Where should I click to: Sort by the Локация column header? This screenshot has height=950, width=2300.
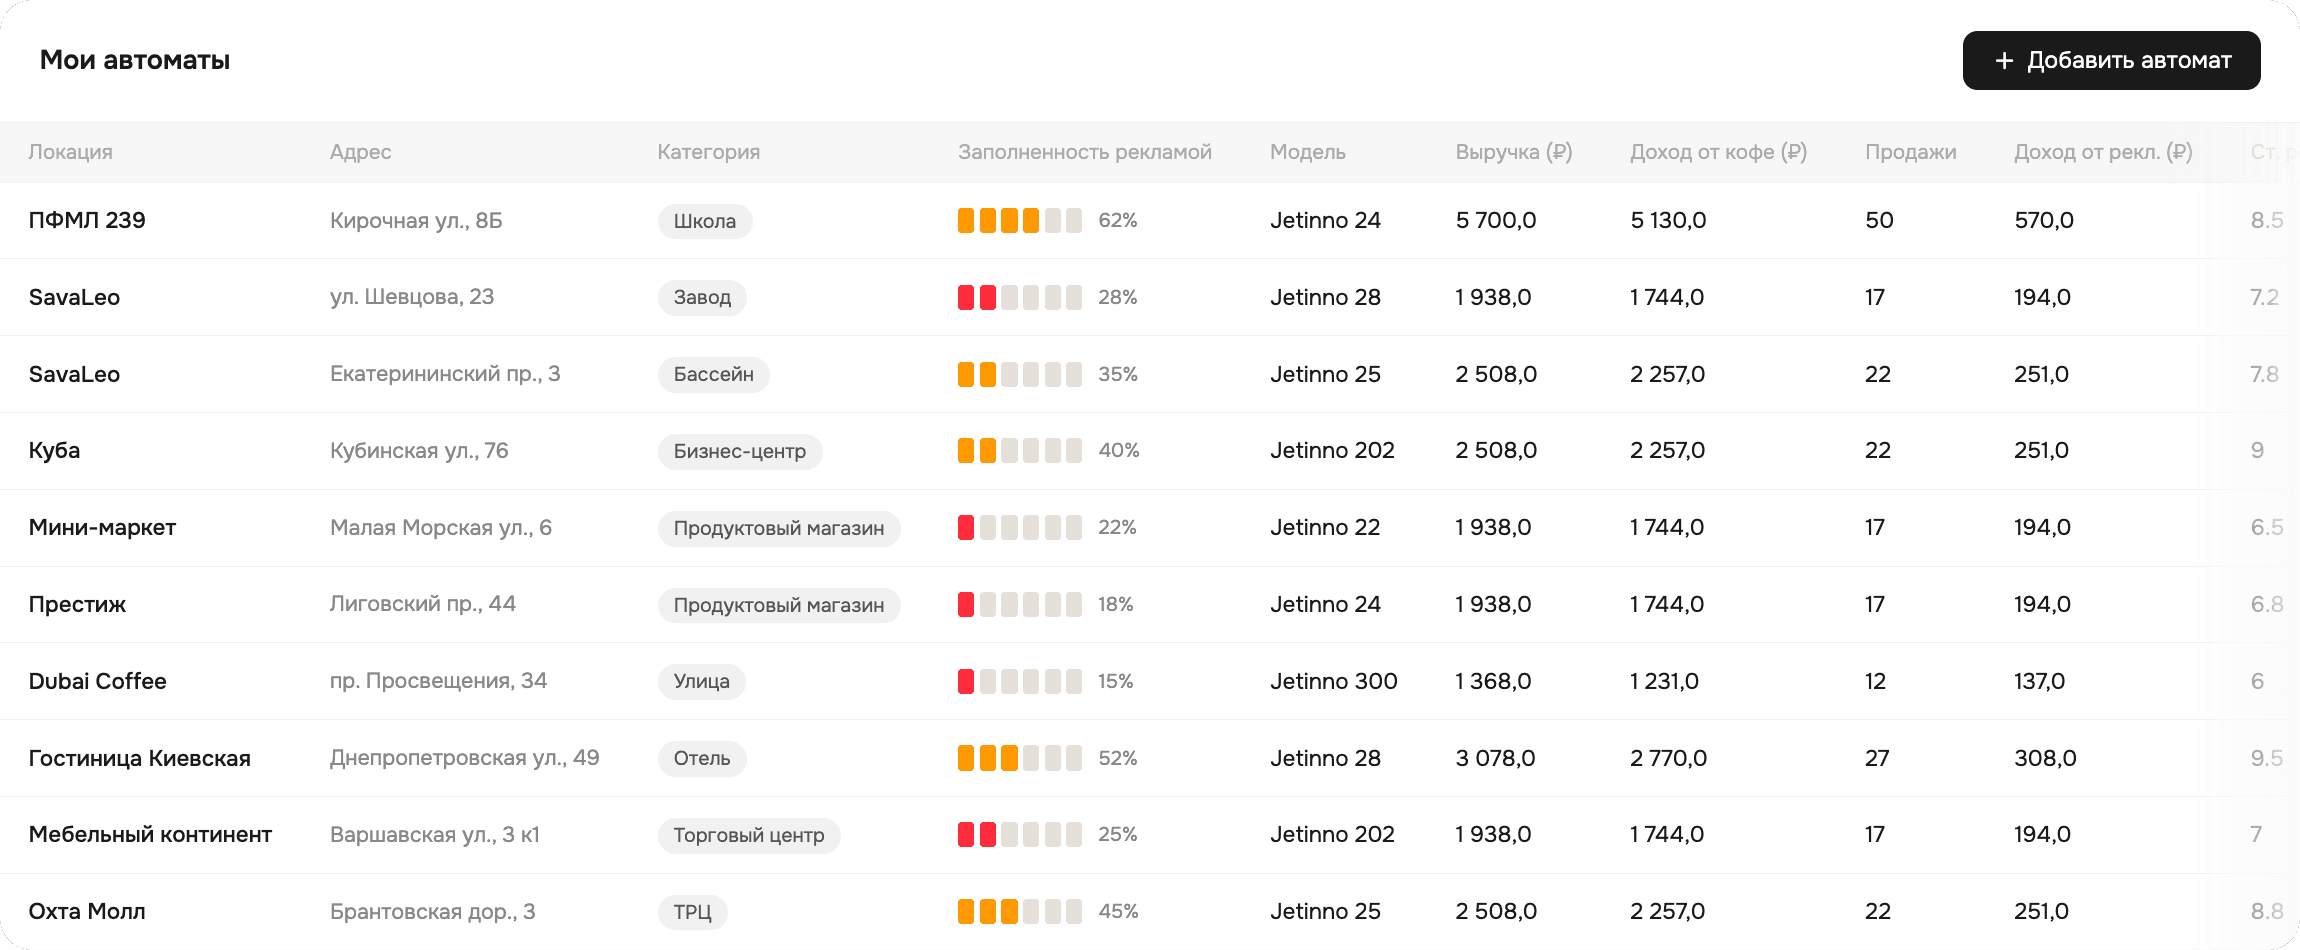pyautogui.click(x=70, y=152)
